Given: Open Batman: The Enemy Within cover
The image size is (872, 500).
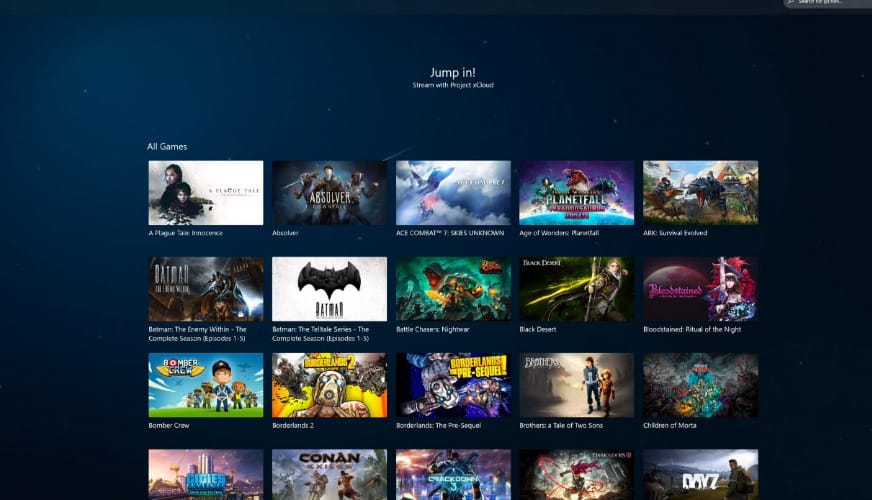Looking at the screenshot, I should (206, 289).
